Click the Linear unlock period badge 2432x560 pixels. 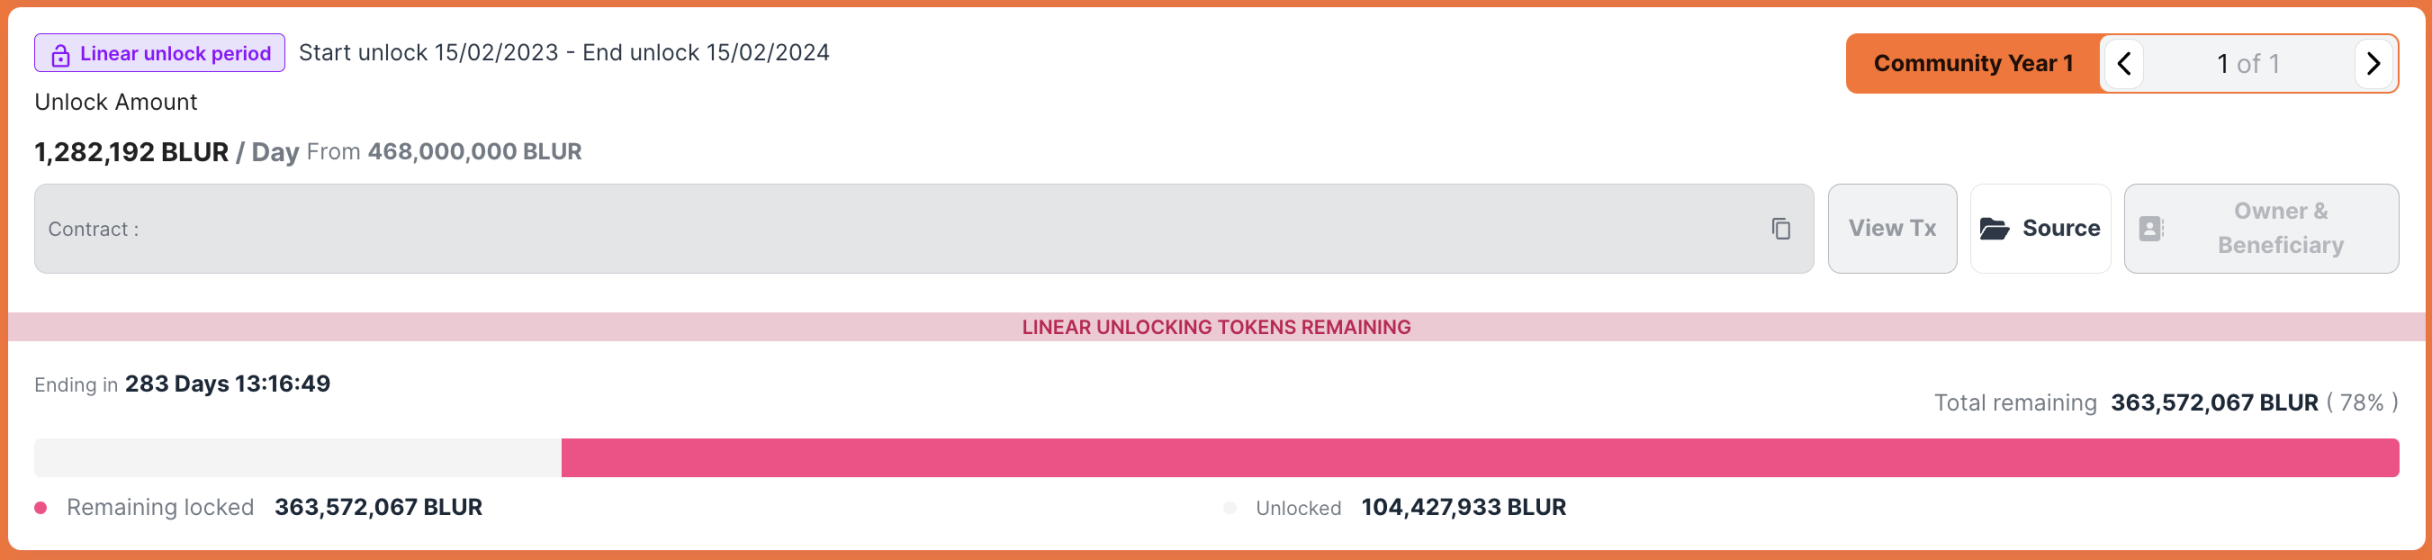(x=160, y=53)
